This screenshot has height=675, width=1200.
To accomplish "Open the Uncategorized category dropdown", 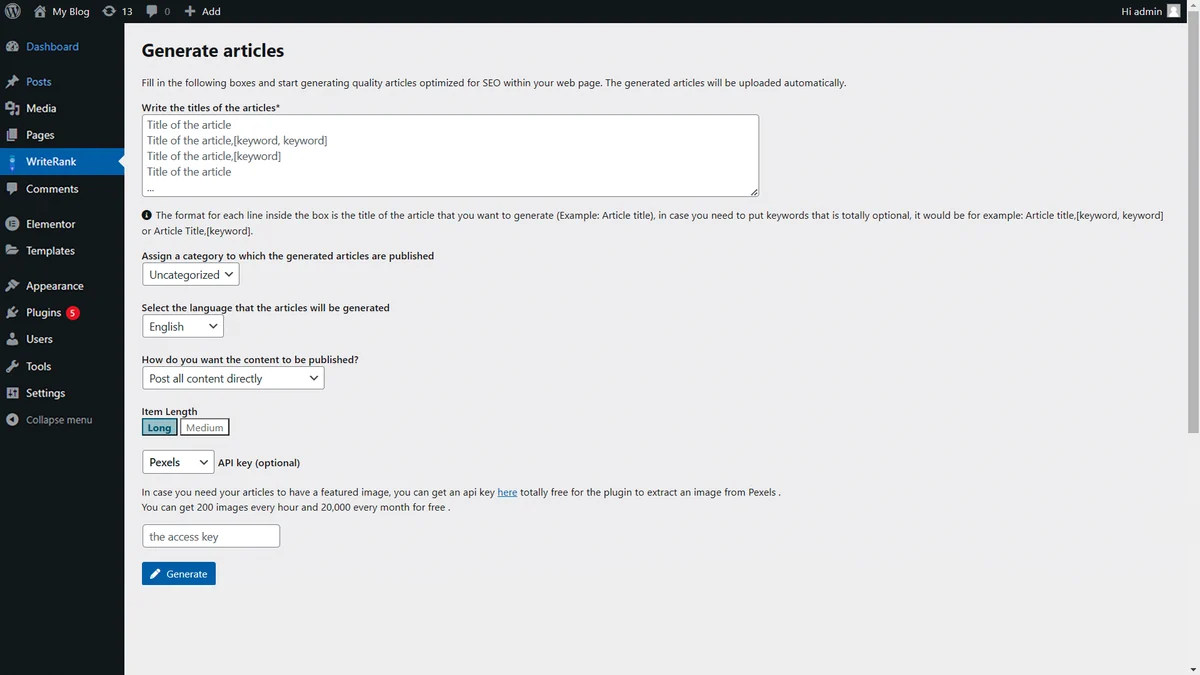I will coord(191,274).
